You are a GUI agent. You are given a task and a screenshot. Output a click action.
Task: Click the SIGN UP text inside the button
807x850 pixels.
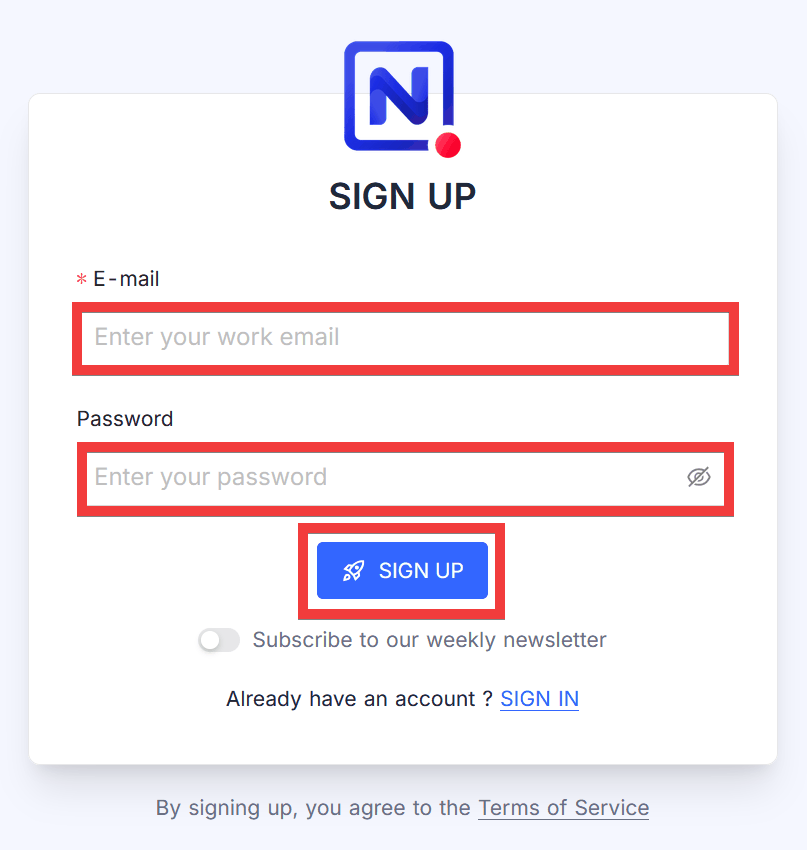(x=421, y=571)
